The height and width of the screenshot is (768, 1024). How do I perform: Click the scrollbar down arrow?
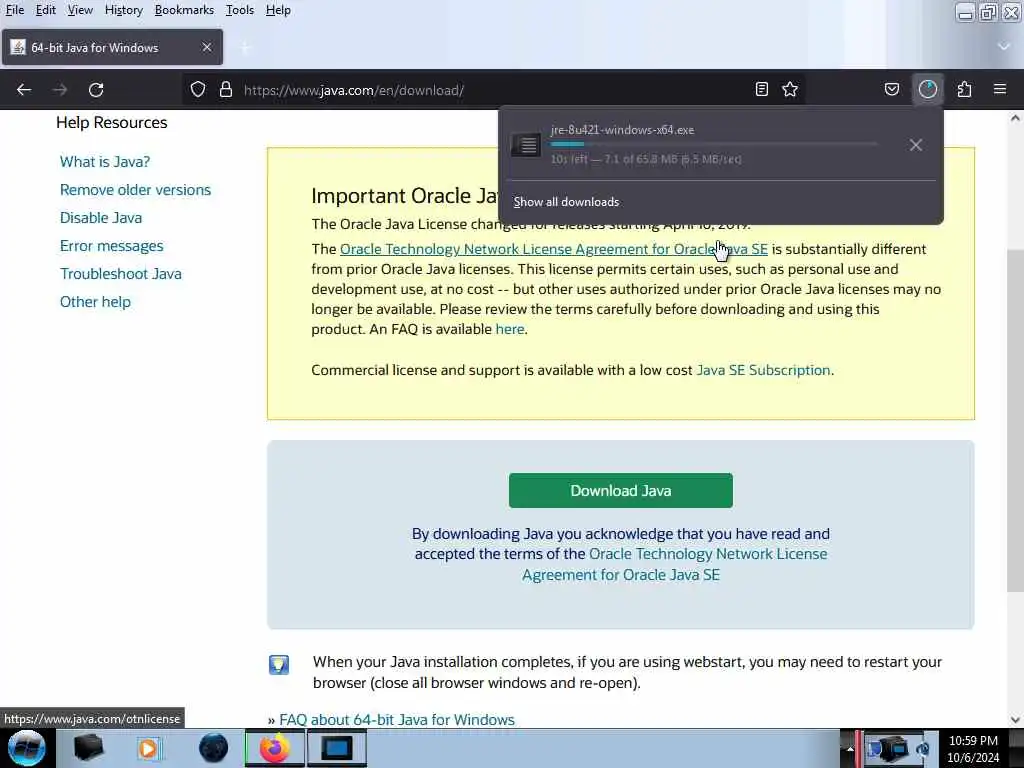tap(1014, 720)
